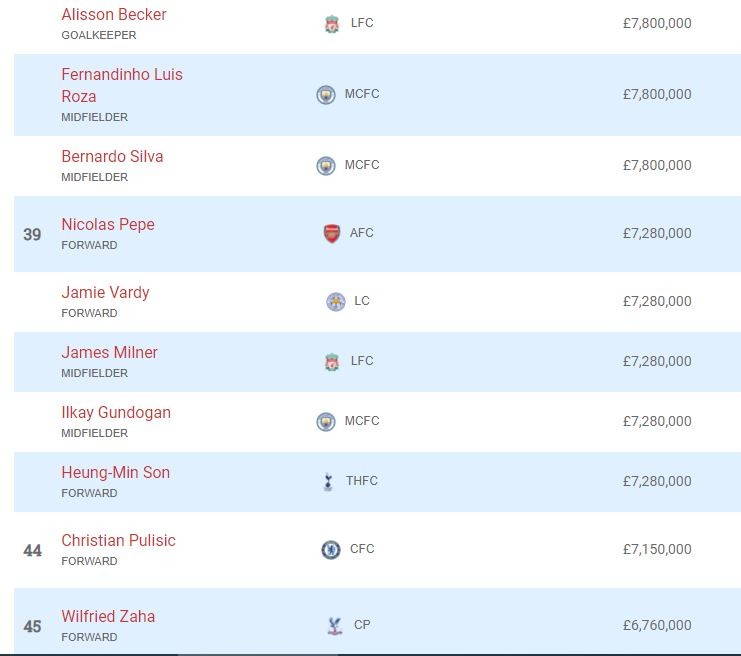Click Liverpool crest beside Alisson Becker
741x656 pixels.
(x=332, y=24)
